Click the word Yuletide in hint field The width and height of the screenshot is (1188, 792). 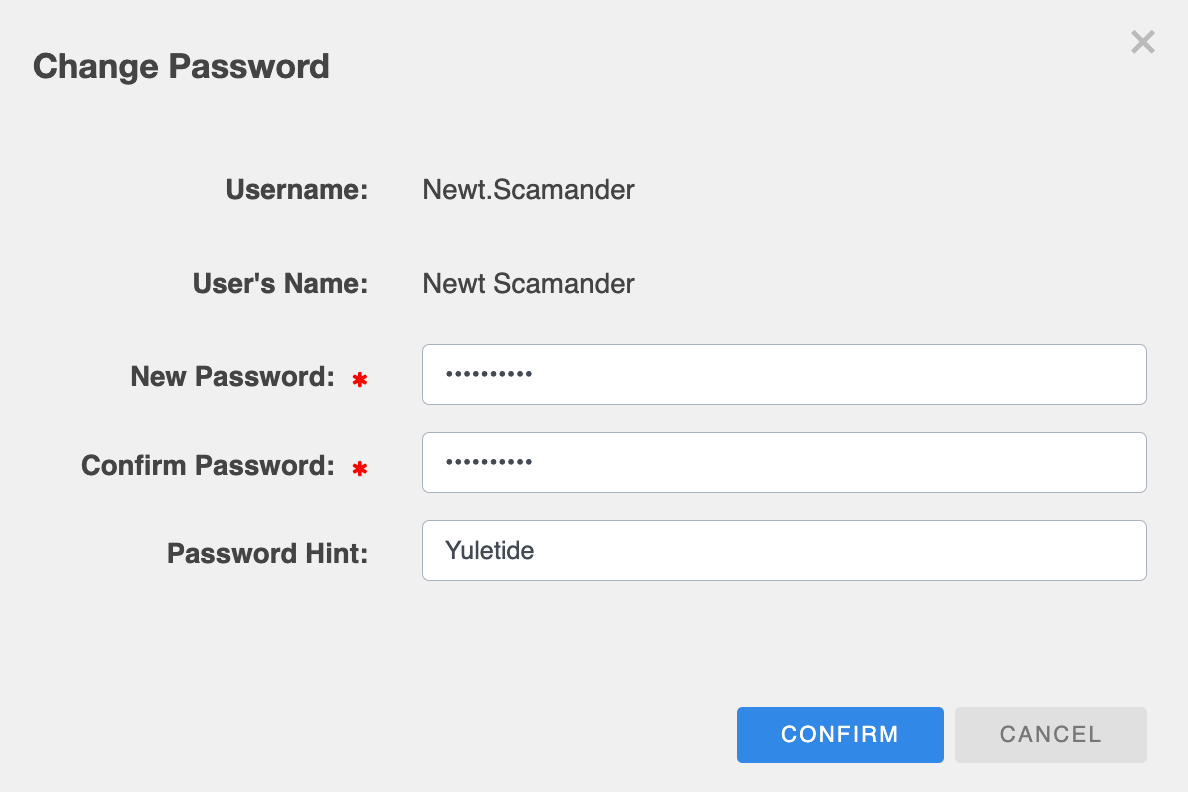pos(490,551)
